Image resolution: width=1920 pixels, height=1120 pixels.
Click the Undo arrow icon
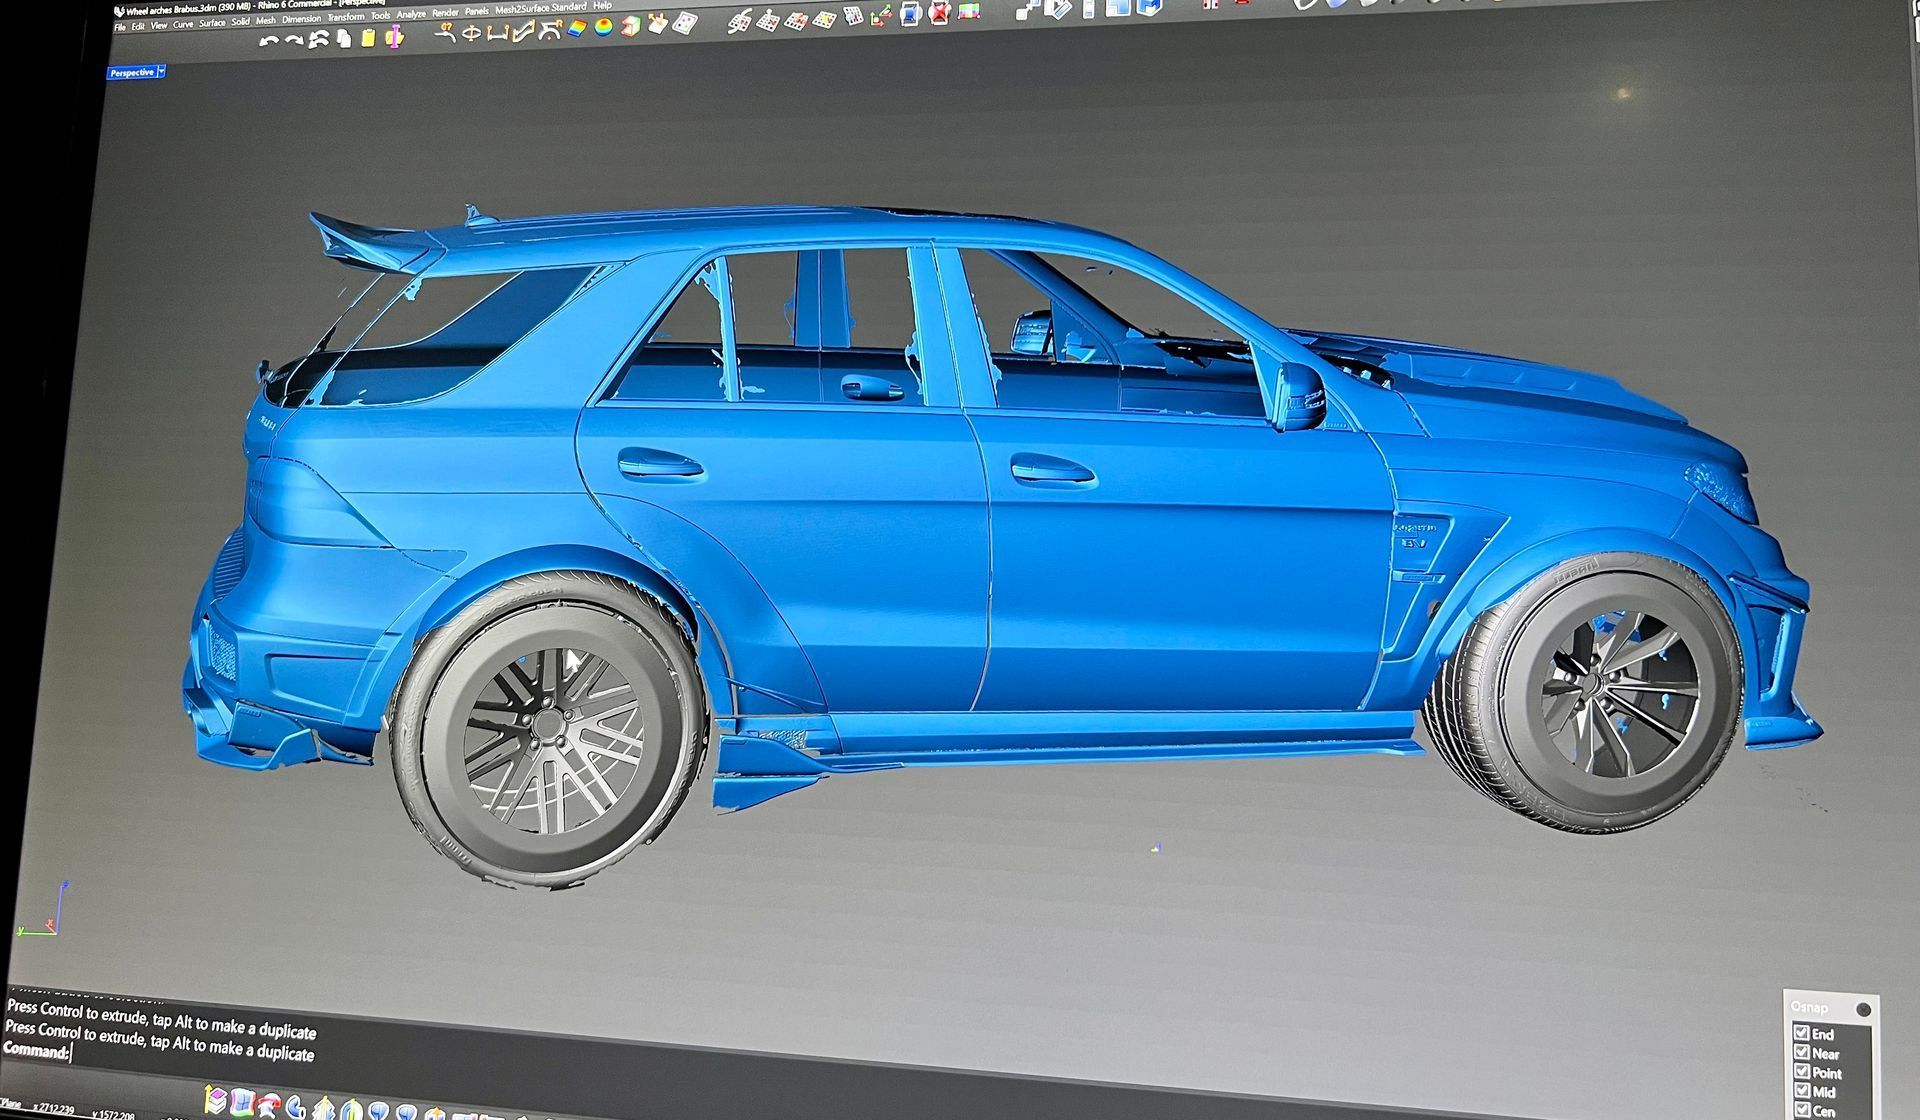pos(268,41)
